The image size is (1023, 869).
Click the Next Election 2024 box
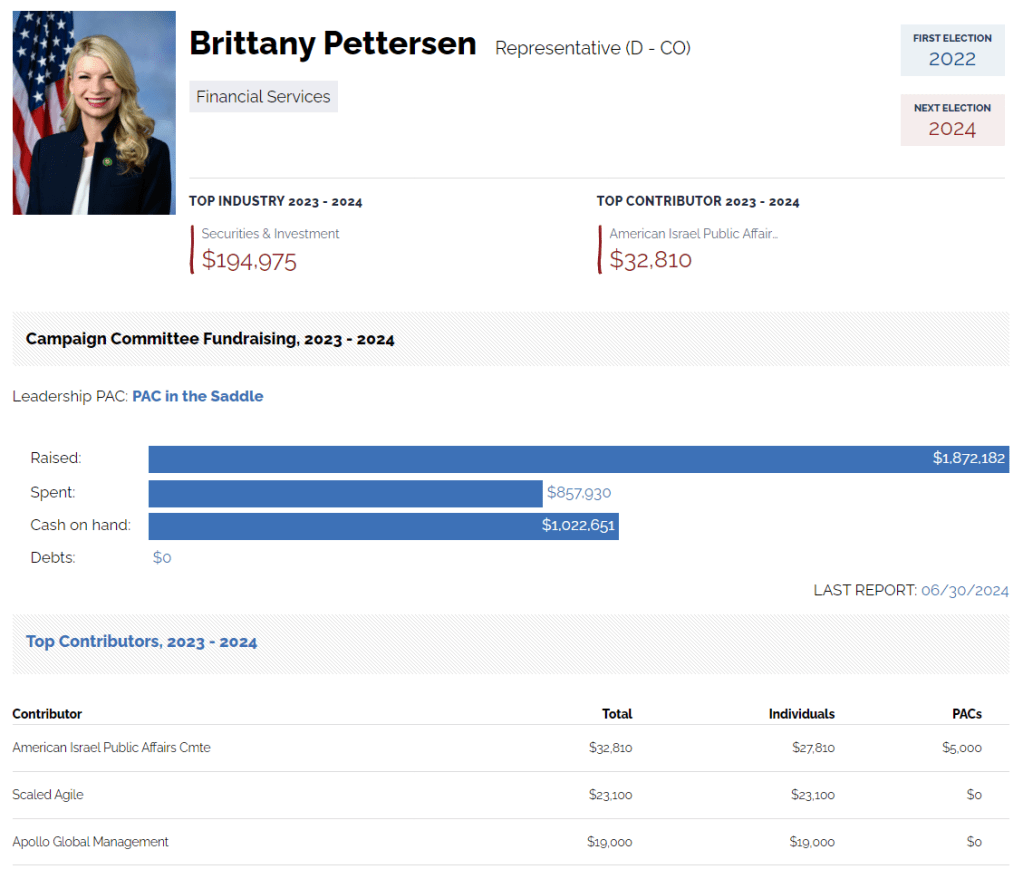(x=952, y=120)
